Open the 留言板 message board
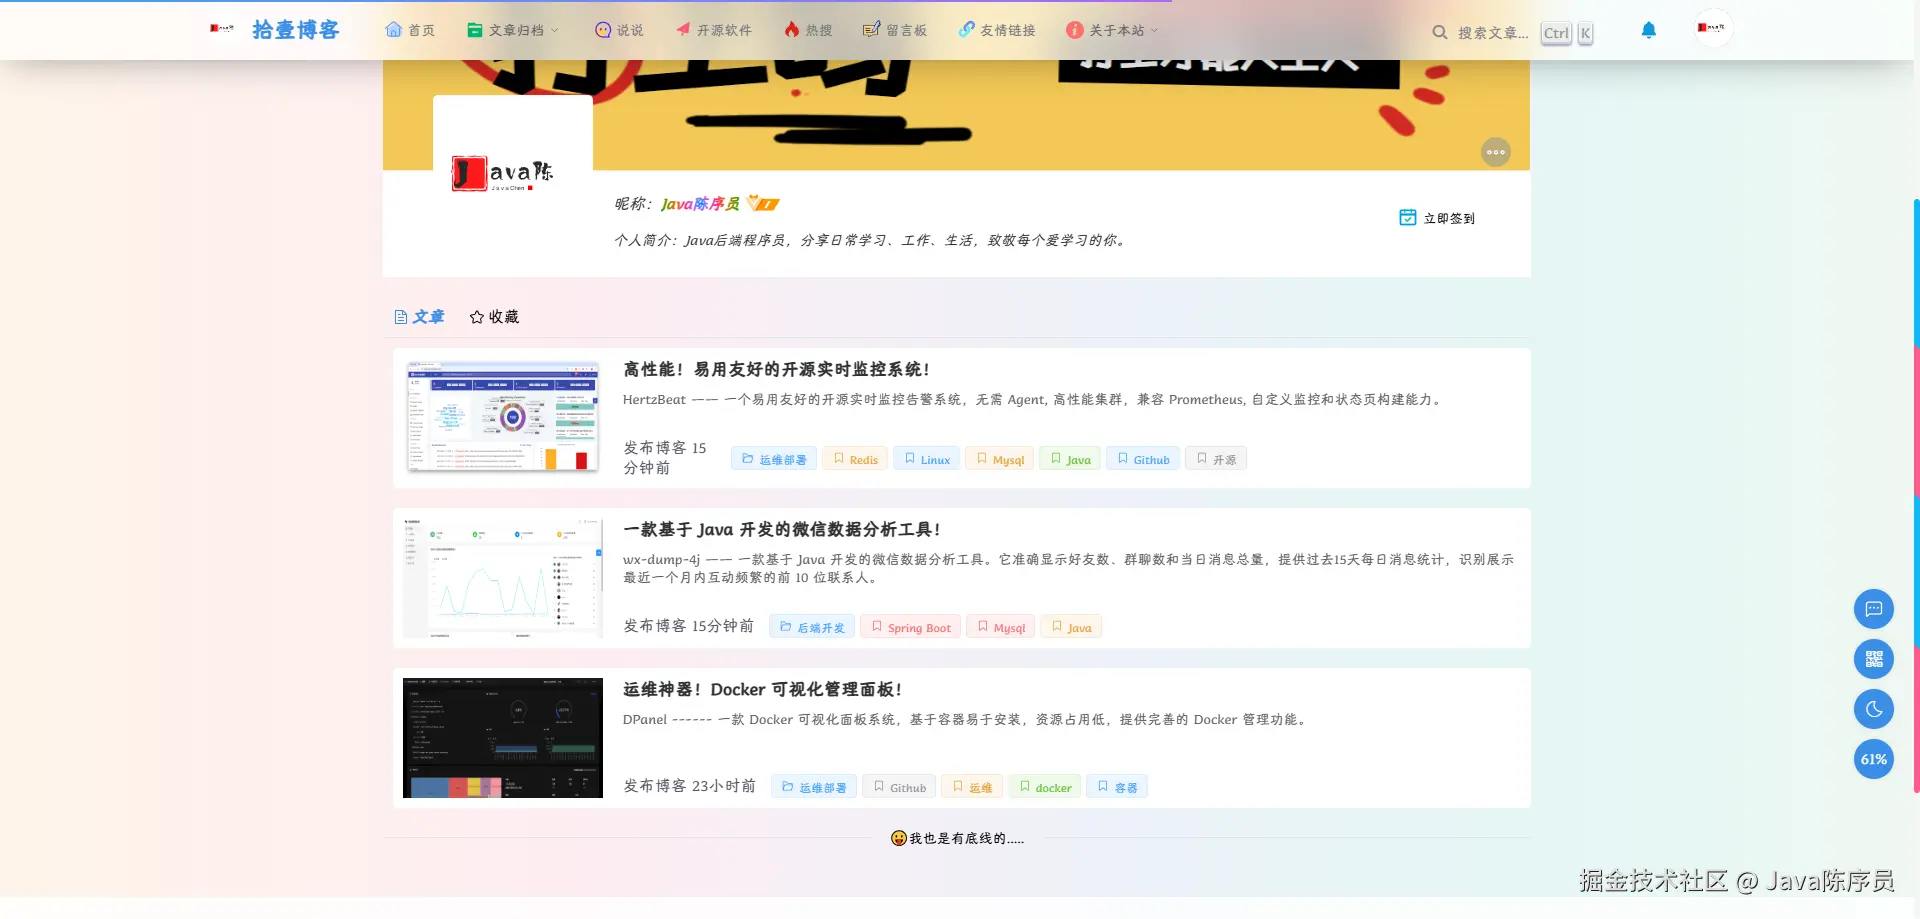Image resolution: width=1920 pixels, height=919 pixels. click(895, 30)
